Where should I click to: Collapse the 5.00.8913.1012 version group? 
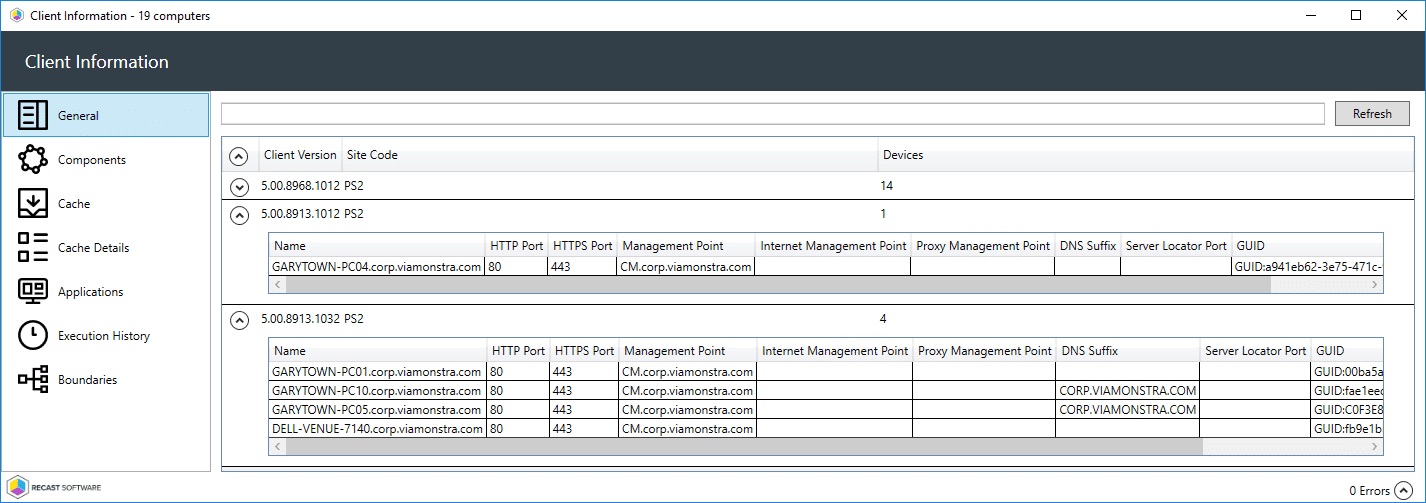pyautogui.click(x=239, y=214)
